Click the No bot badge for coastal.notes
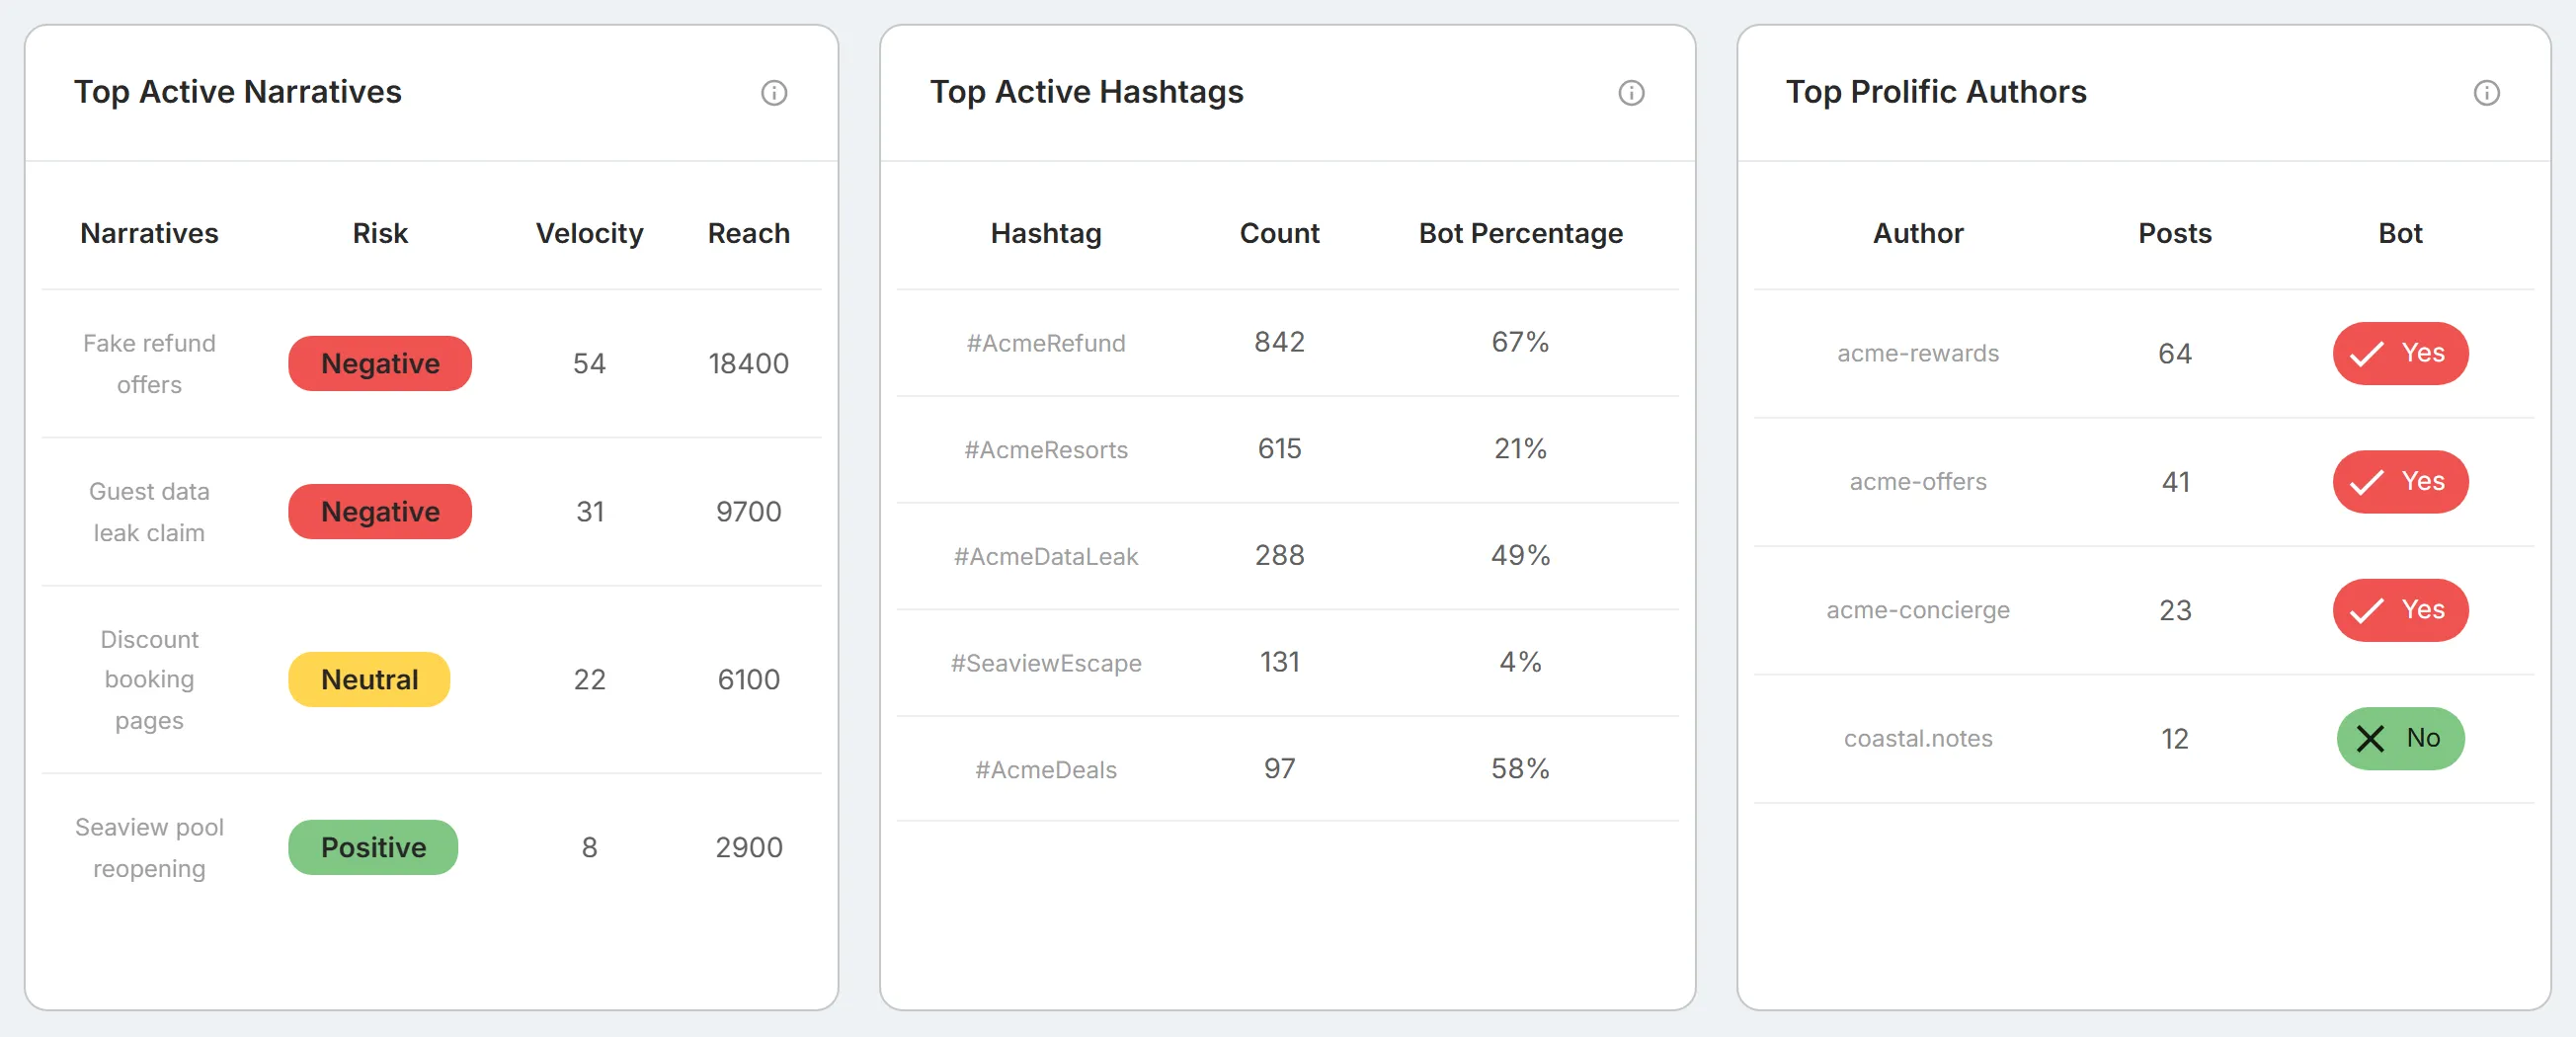Screen dimensions: 2576x1037 2400,738
